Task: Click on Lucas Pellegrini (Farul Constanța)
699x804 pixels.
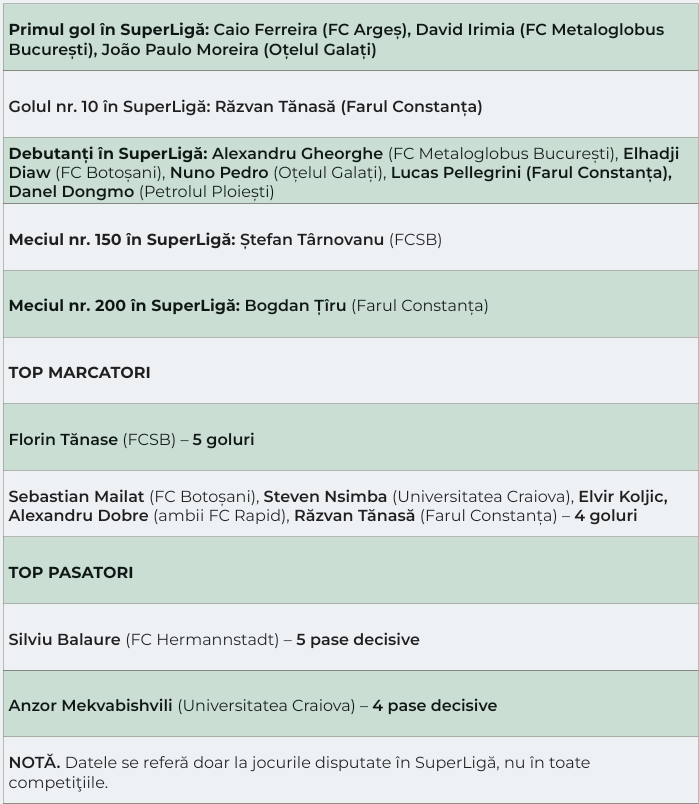Action: pyautogui.click(x=530, y=172)
